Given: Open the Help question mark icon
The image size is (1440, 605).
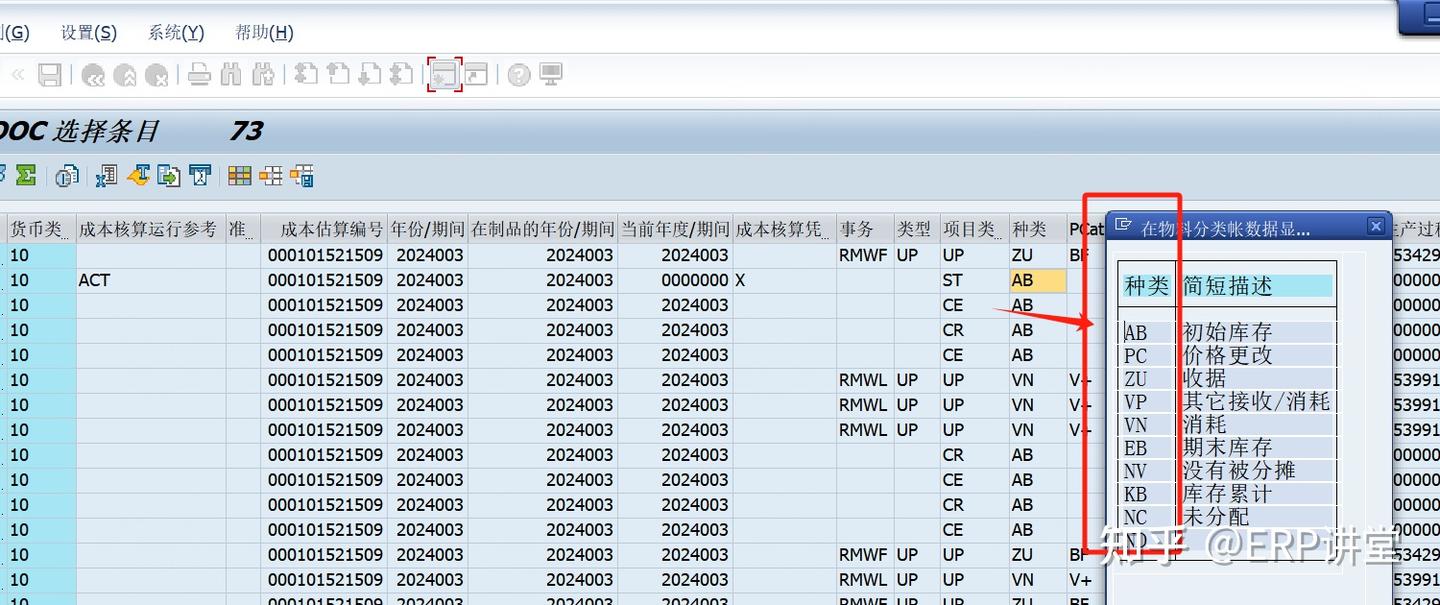Looking at the screenshot, I should [x=518, y=75].
